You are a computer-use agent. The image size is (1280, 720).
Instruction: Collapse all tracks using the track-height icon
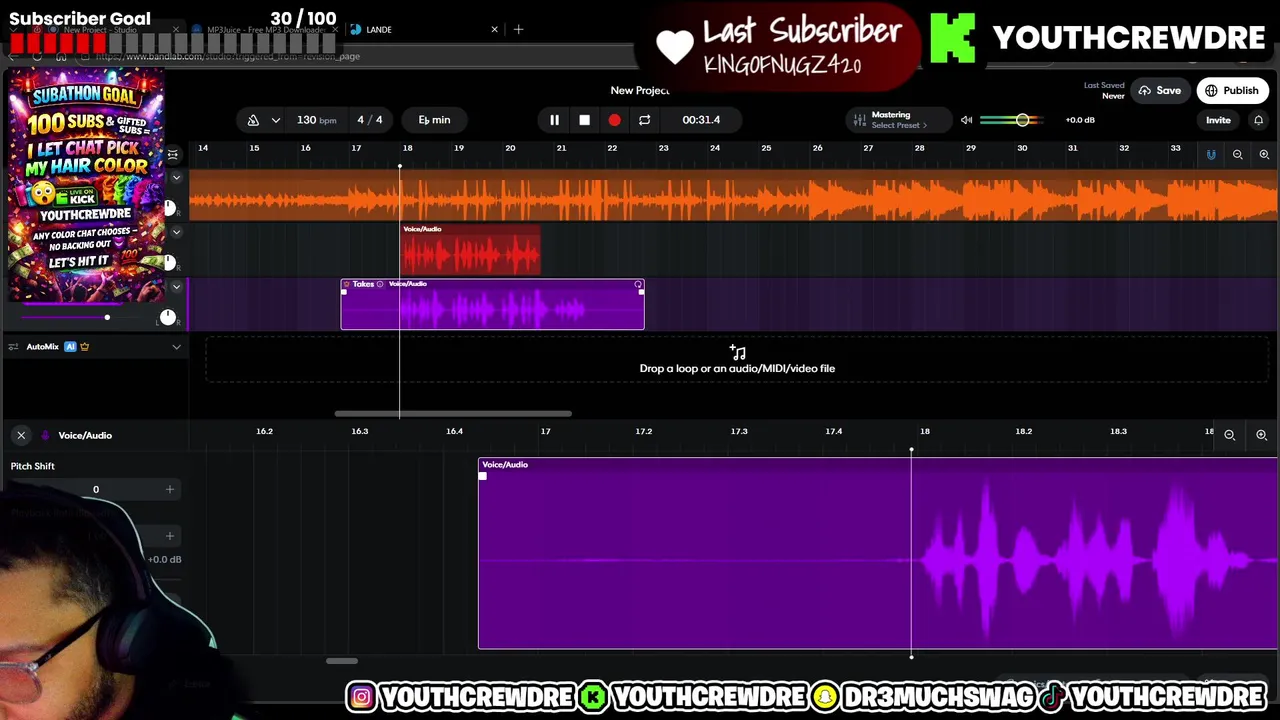[173, 155]
